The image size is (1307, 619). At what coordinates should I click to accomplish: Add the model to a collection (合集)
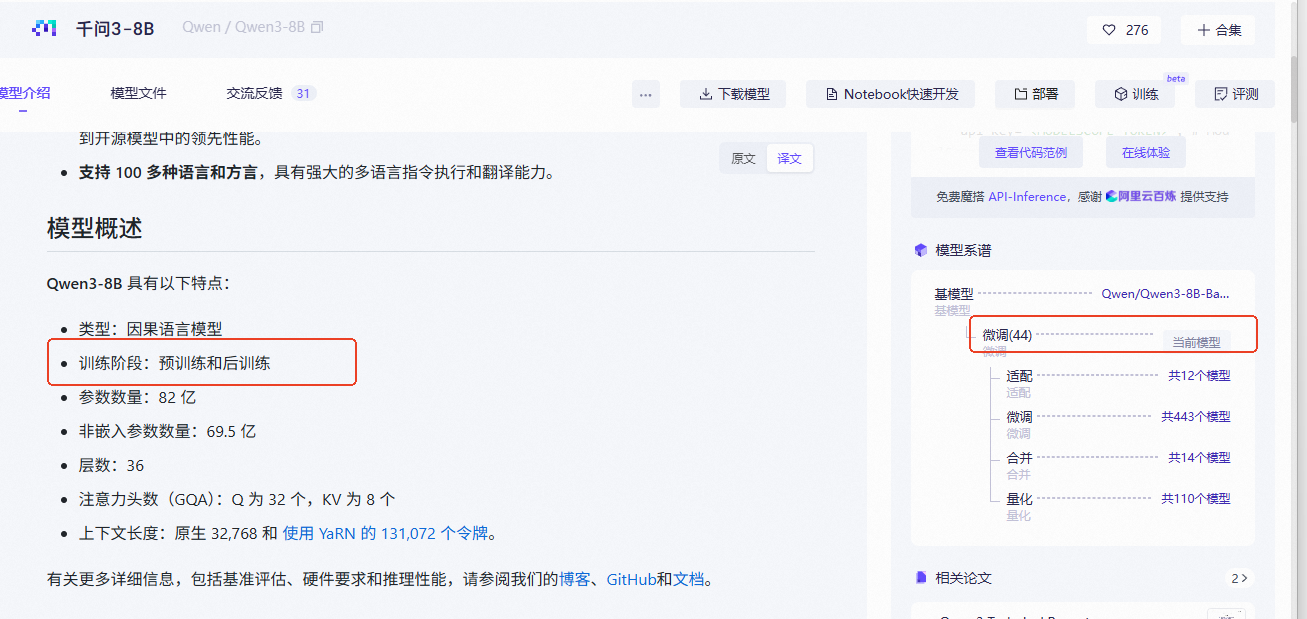click(x=1217, y=30)
